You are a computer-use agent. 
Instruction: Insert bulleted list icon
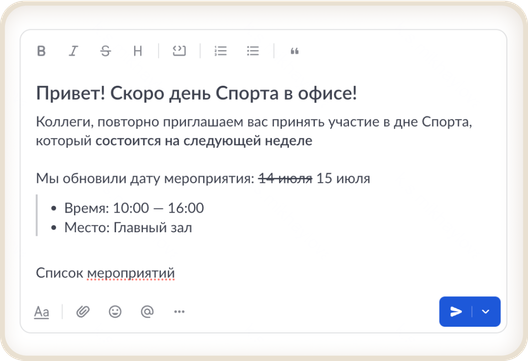click(253, 51)
